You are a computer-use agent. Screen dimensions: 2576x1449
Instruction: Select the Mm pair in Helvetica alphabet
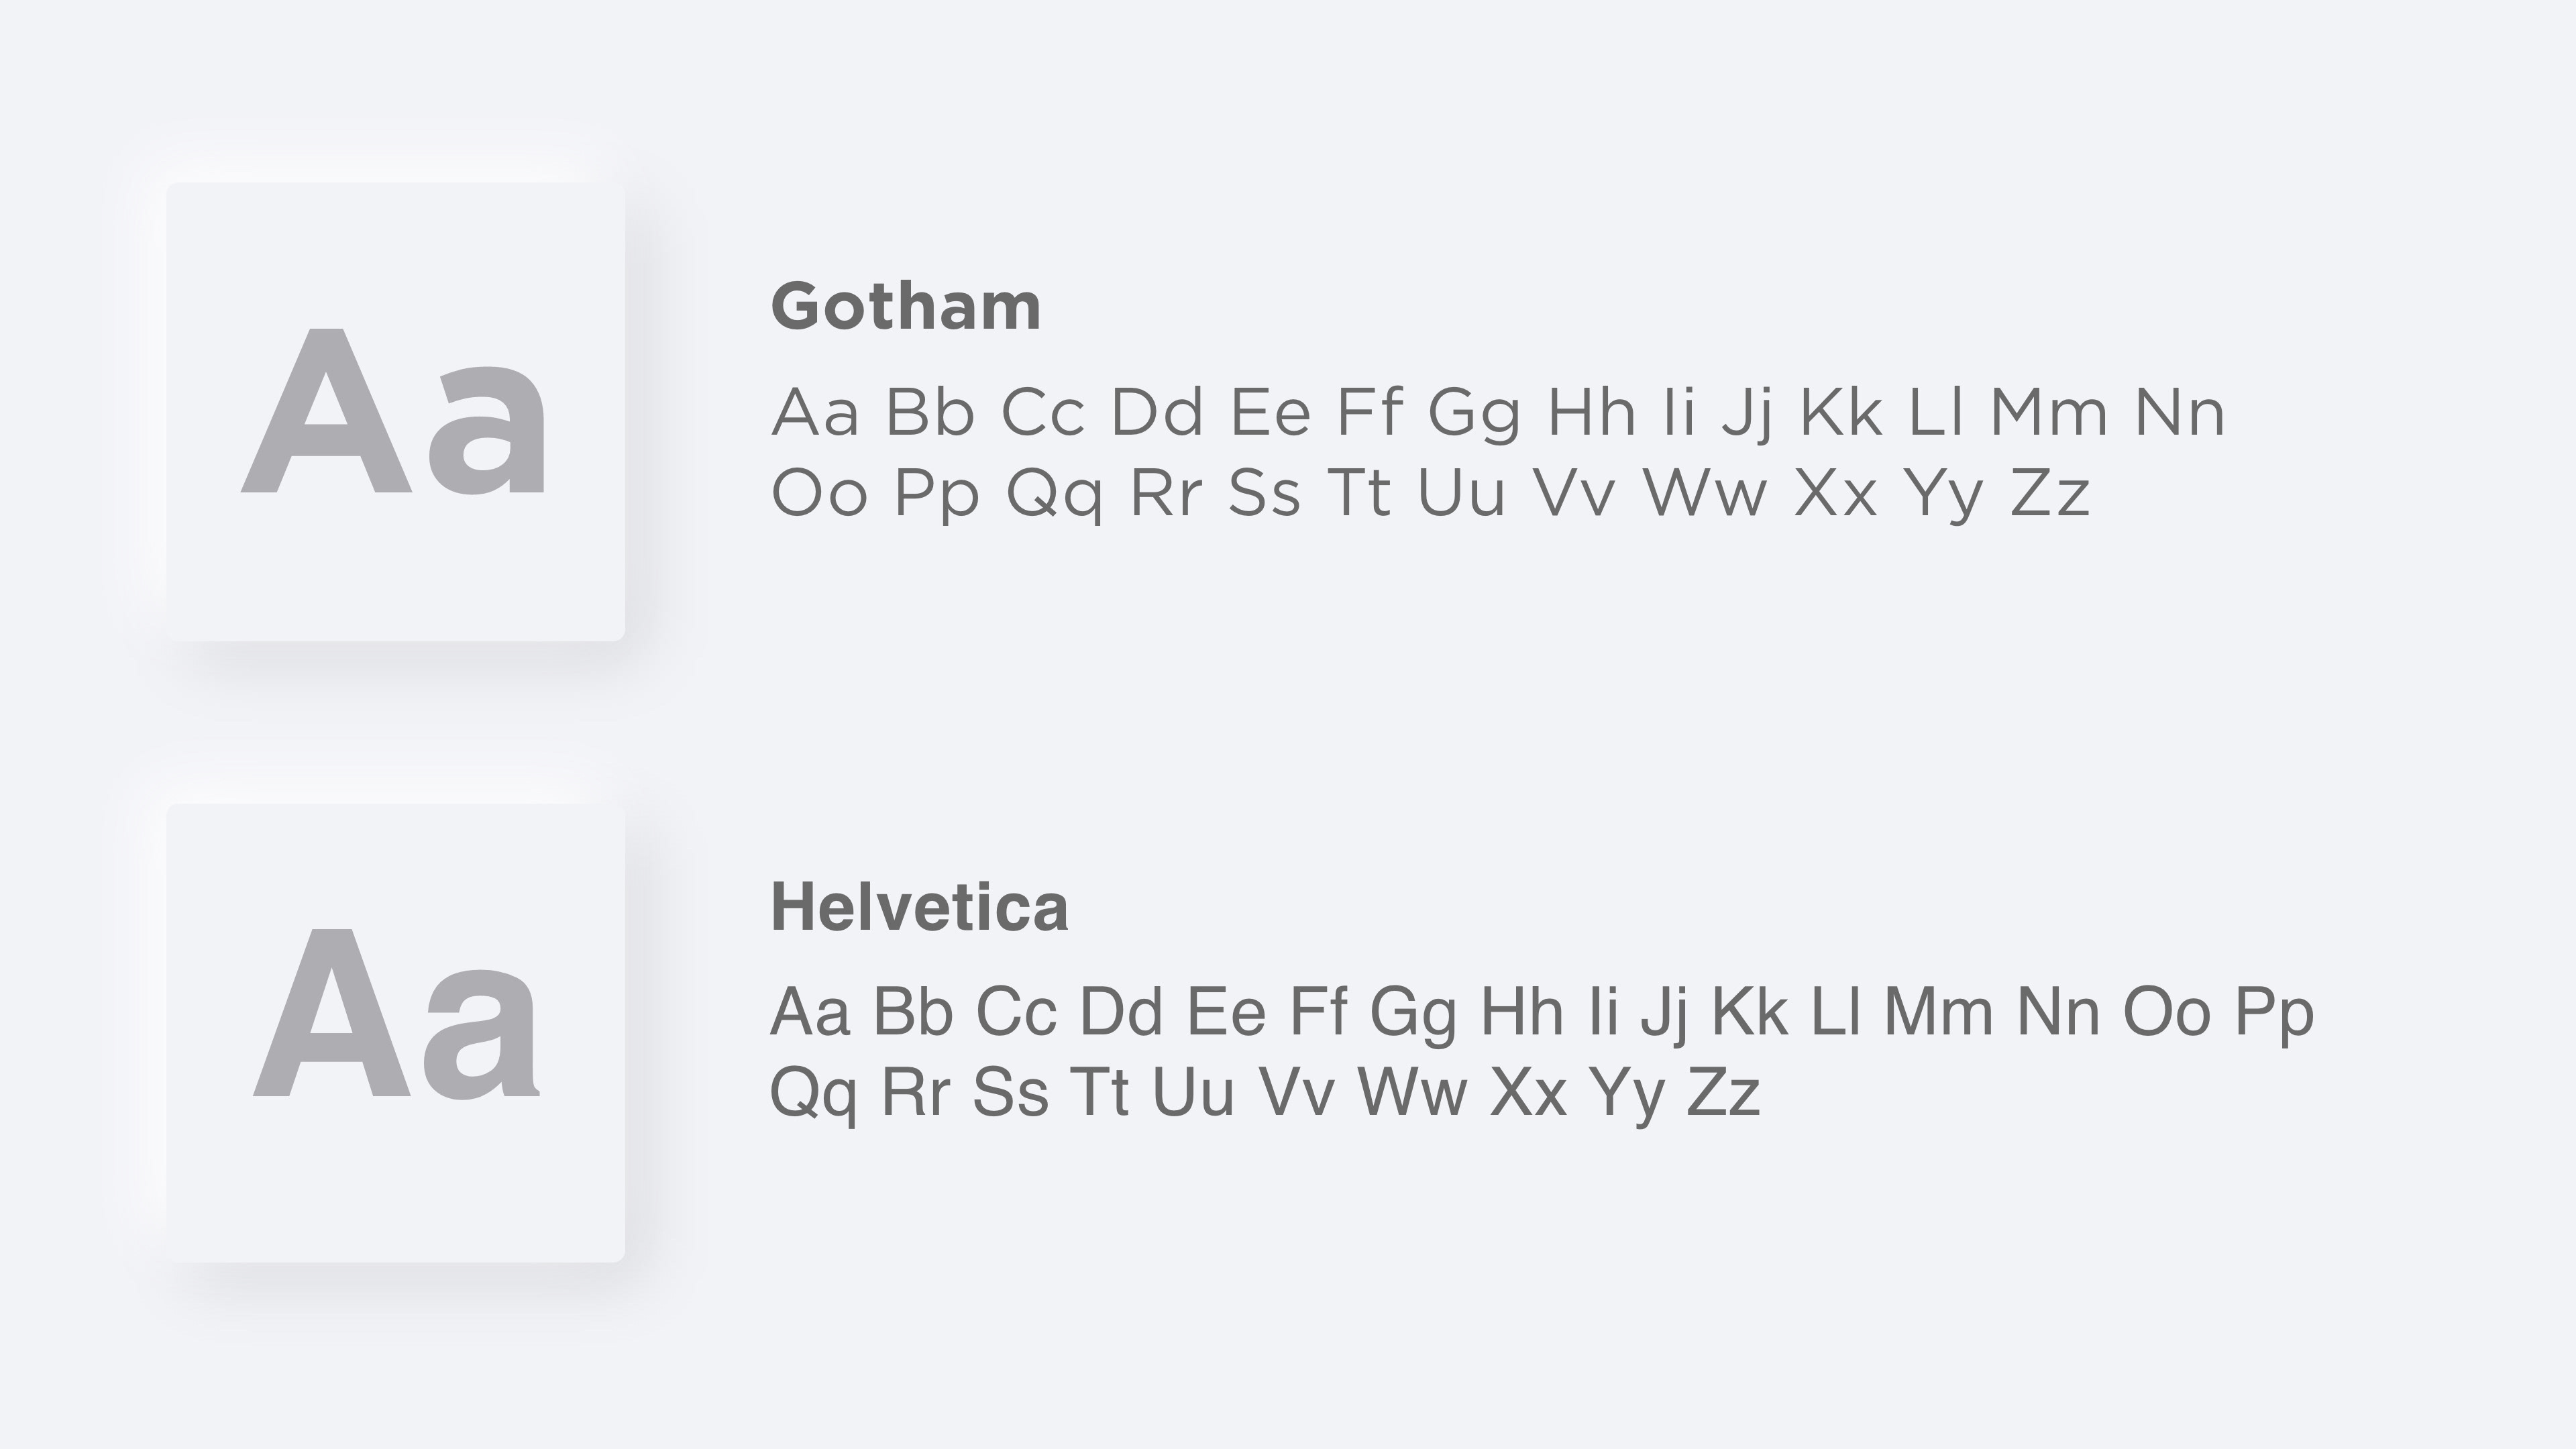[1939, 1011]
